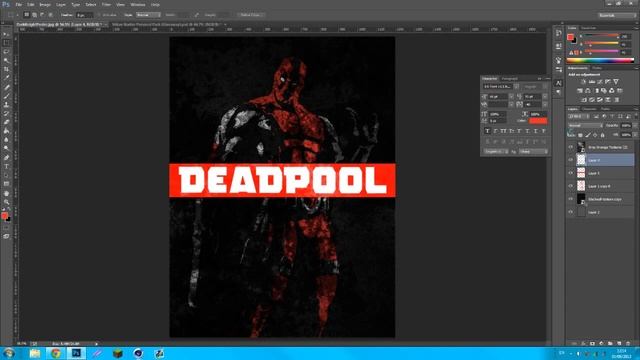640x360 pixels.
Task: Create a new layer button
Action: click(619, 344)
